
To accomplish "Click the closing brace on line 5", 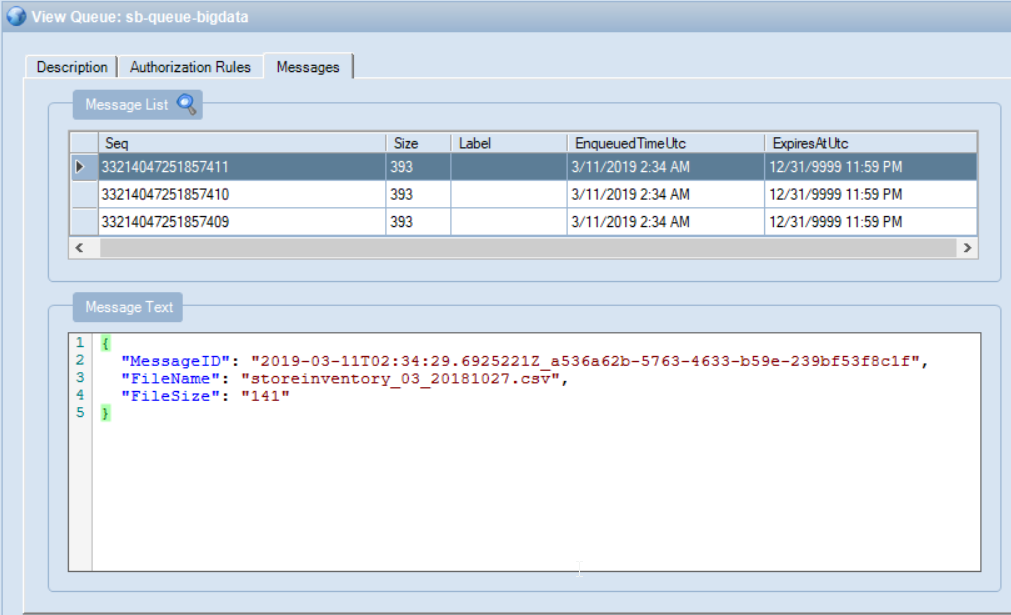I will click(x=106, y=413).
